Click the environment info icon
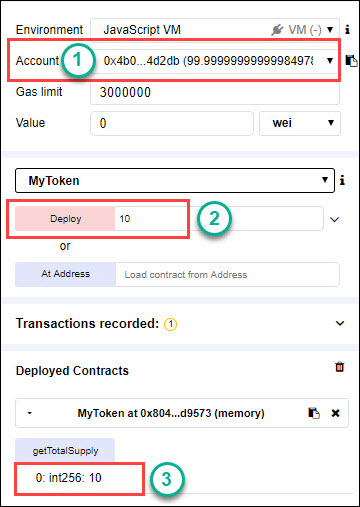Screen dimensions: 360x507 (x=347, y=30)
